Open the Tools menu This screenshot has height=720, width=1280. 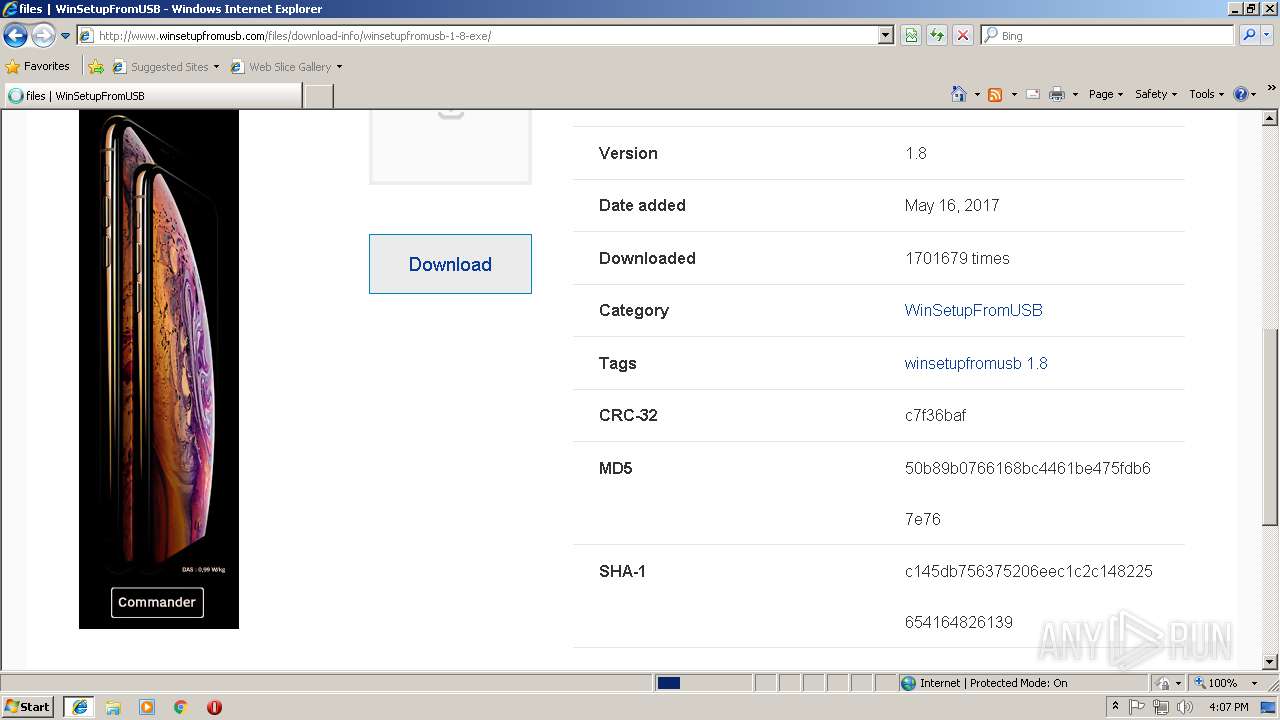click(x=1206, y=94)
